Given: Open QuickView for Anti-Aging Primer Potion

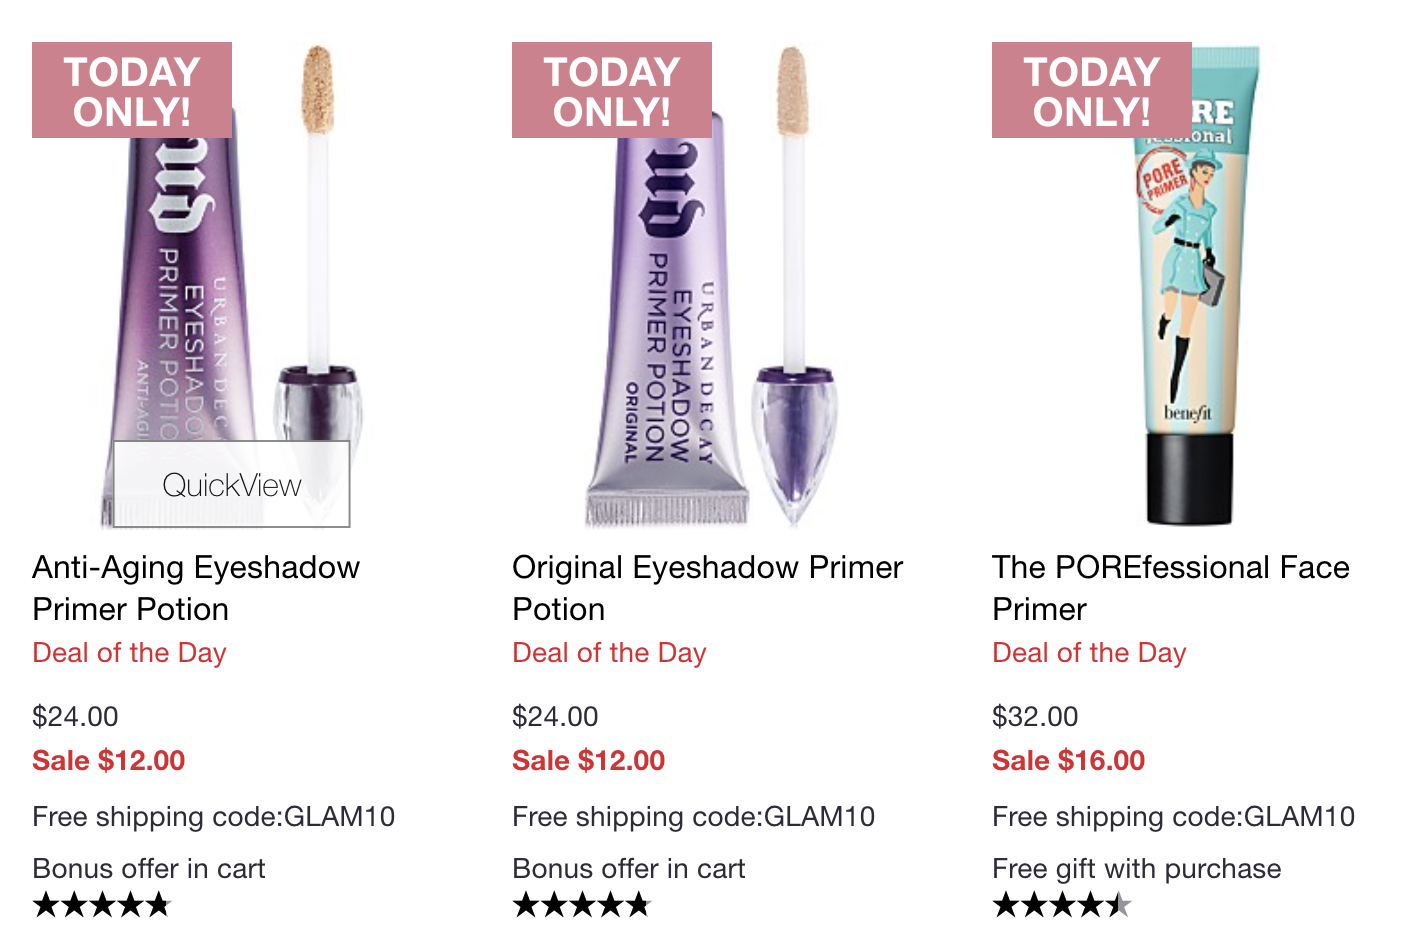Looking at the screenshot, I should tap(232, 484).
